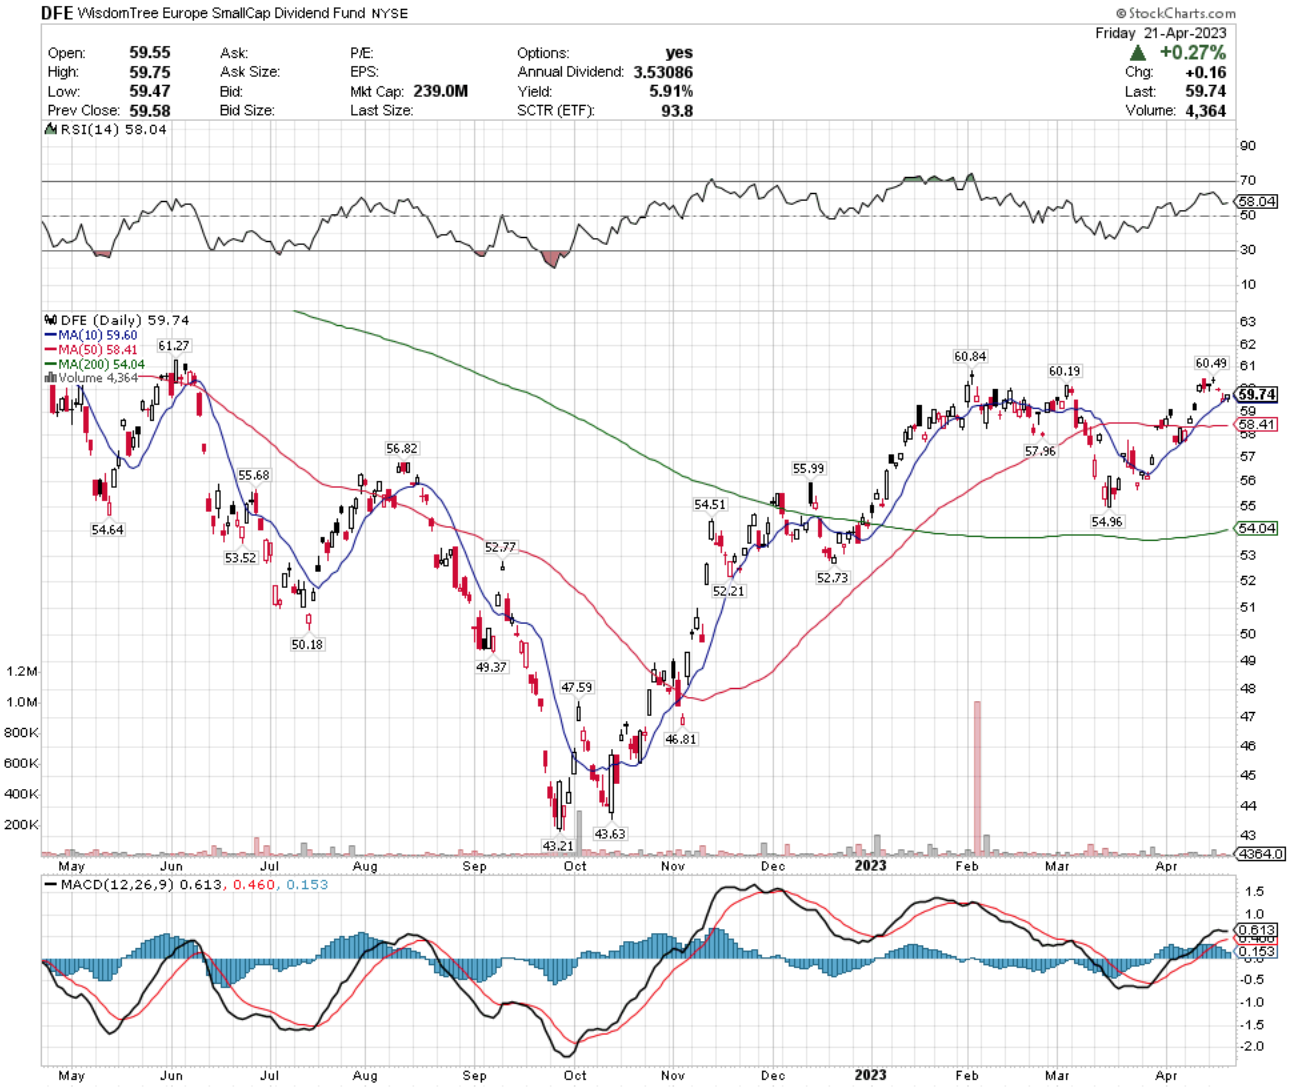1292x1090 pixels.
Task: Click the Open 59.55 value
Action: [150, 53]
